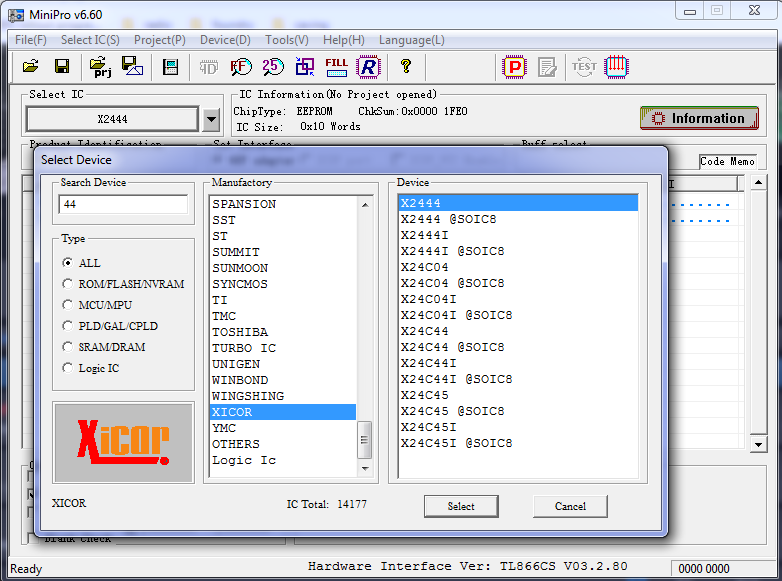The image size is (782, 581).
Task: Open file using the folder toolbar icon
Action: pyautogui.click(x=31, y=66)
